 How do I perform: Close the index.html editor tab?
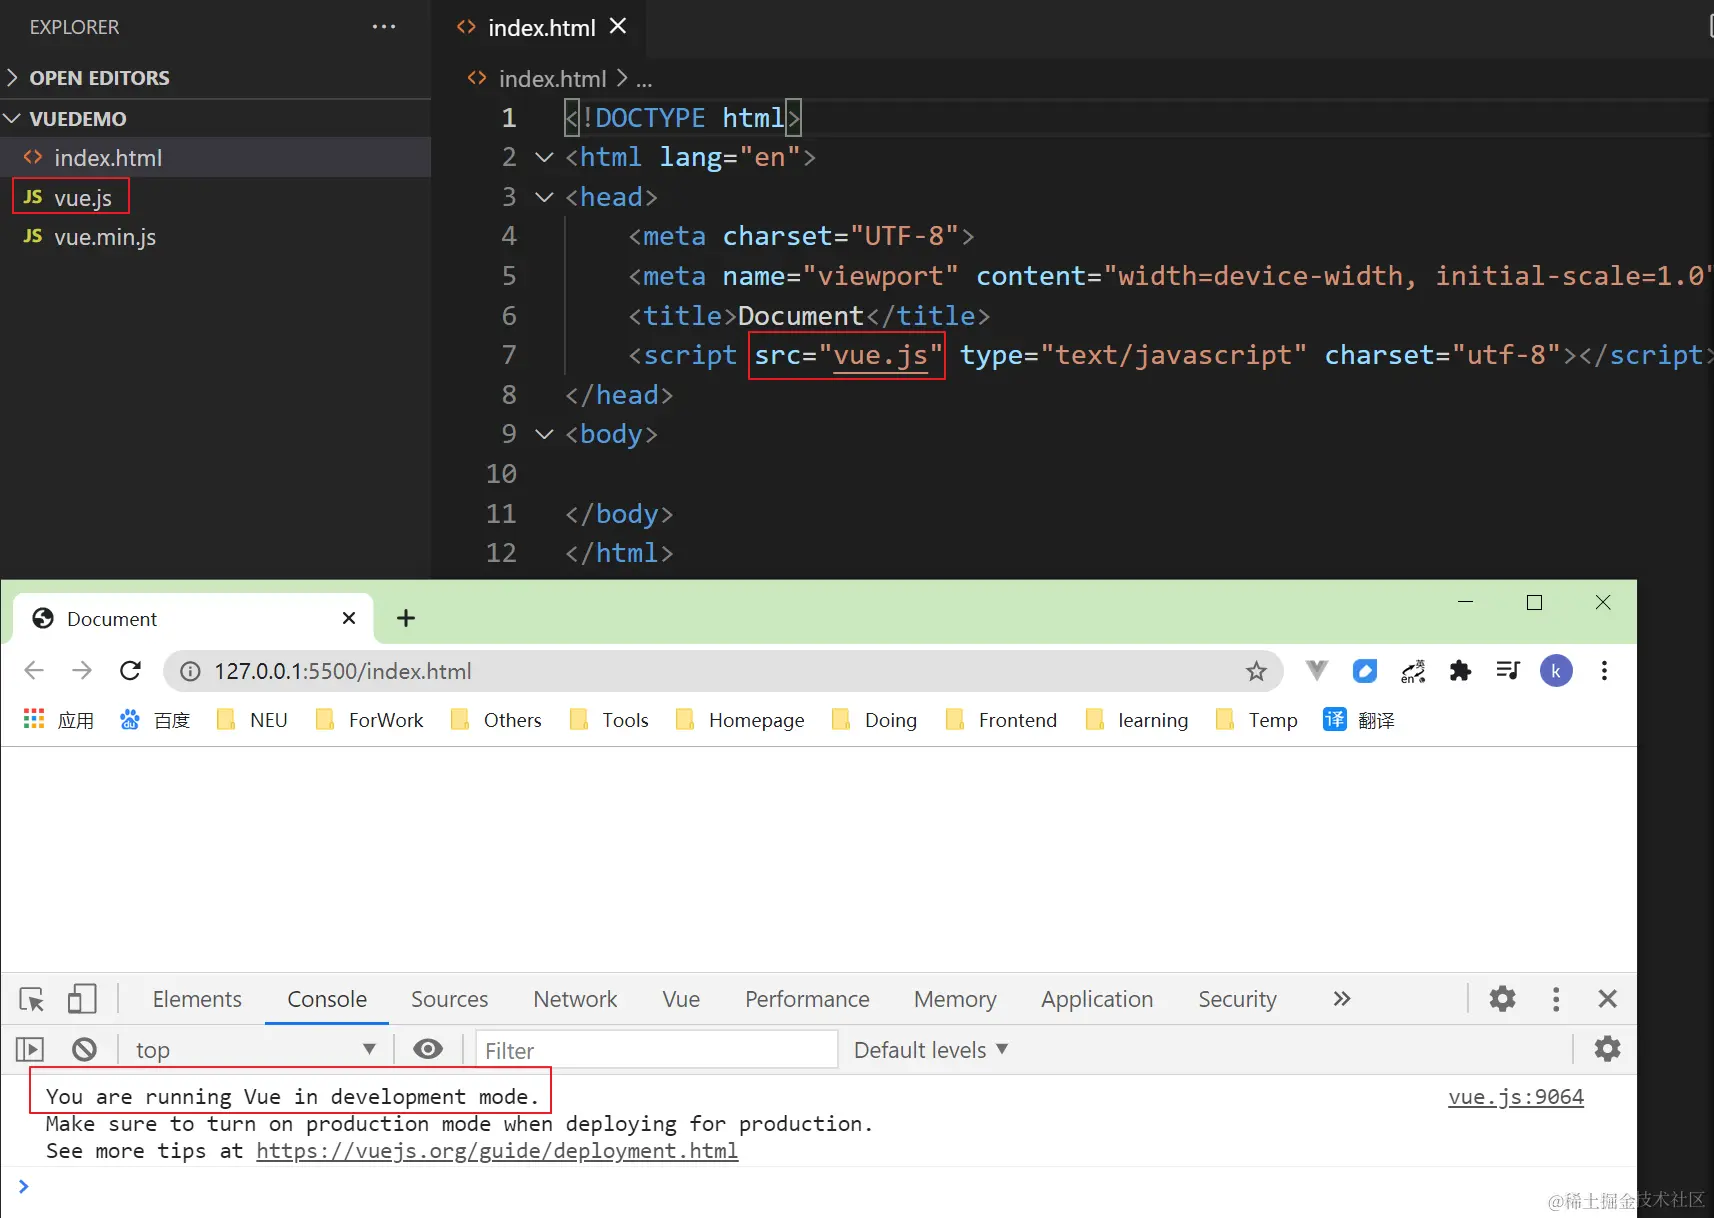pyautogui.click(x=618, y=26)
